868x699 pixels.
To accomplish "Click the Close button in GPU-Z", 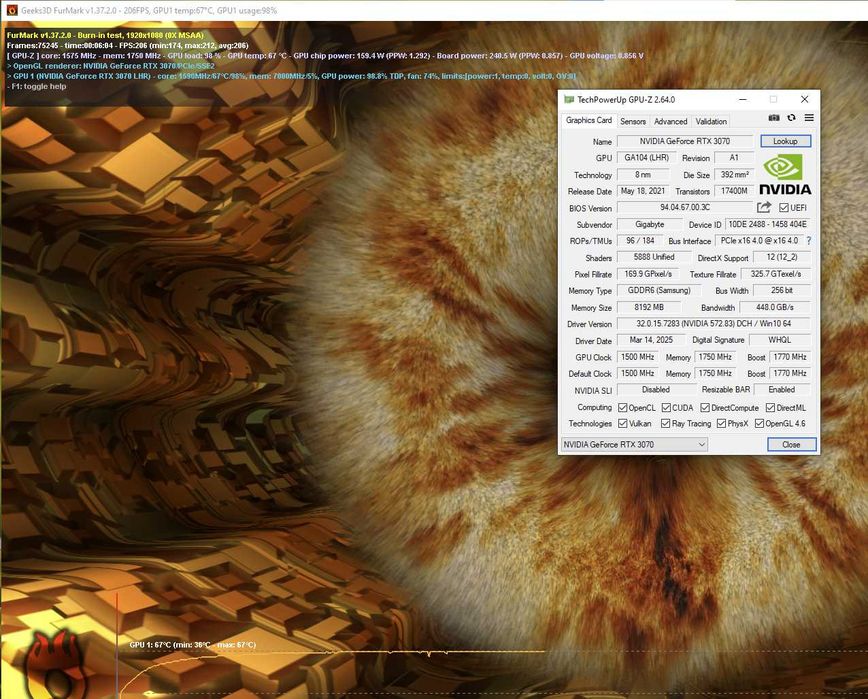I will pyautogui.click(x=791, y=444).
